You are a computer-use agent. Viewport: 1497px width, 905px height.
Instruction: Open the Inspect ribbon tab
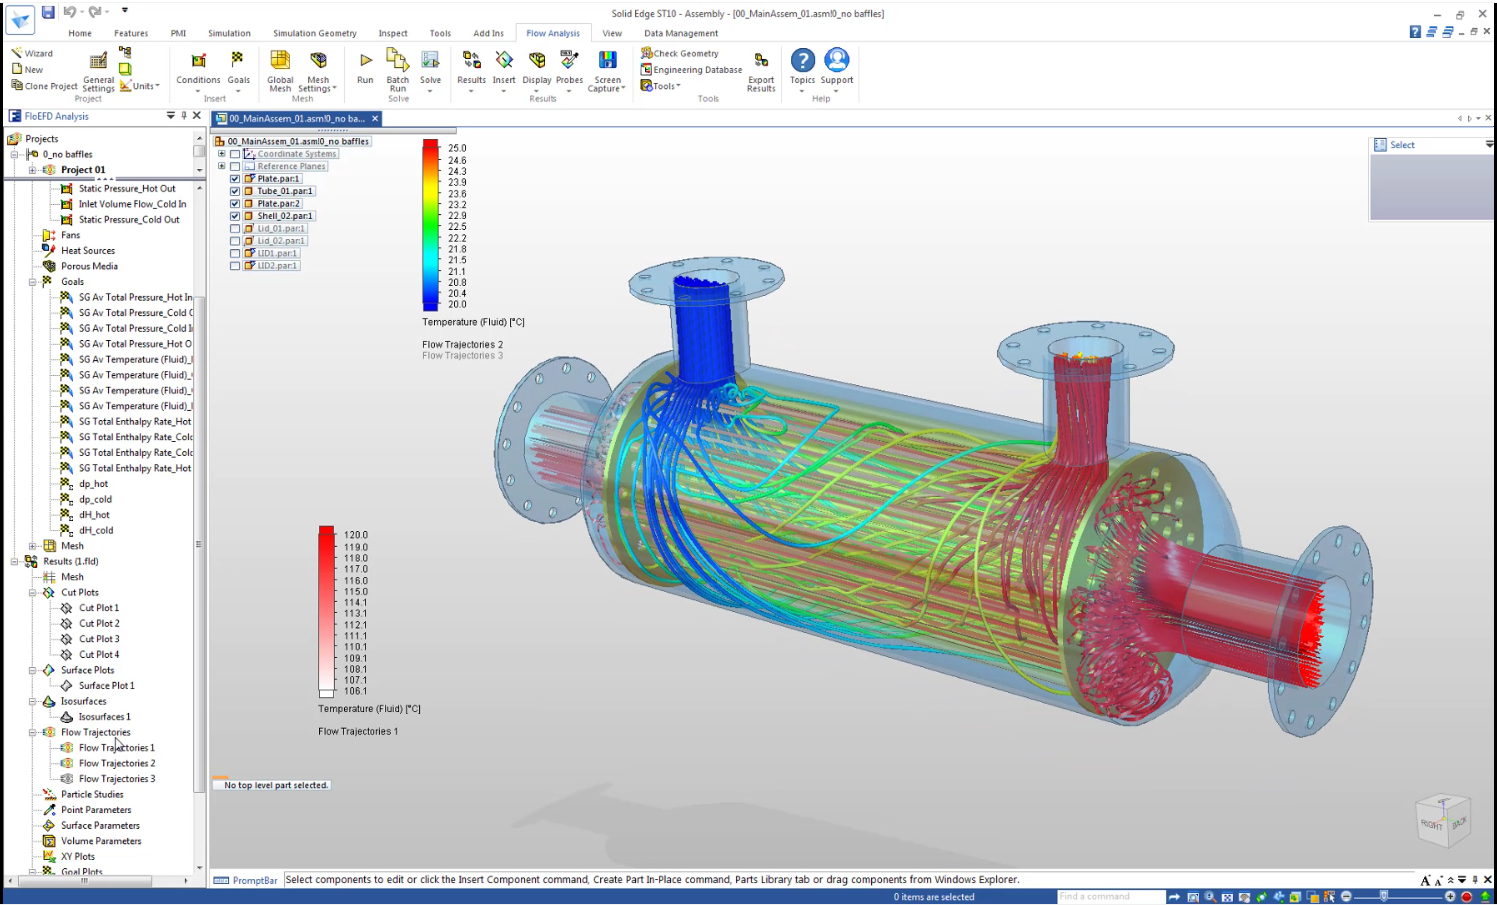coord(392,33)
